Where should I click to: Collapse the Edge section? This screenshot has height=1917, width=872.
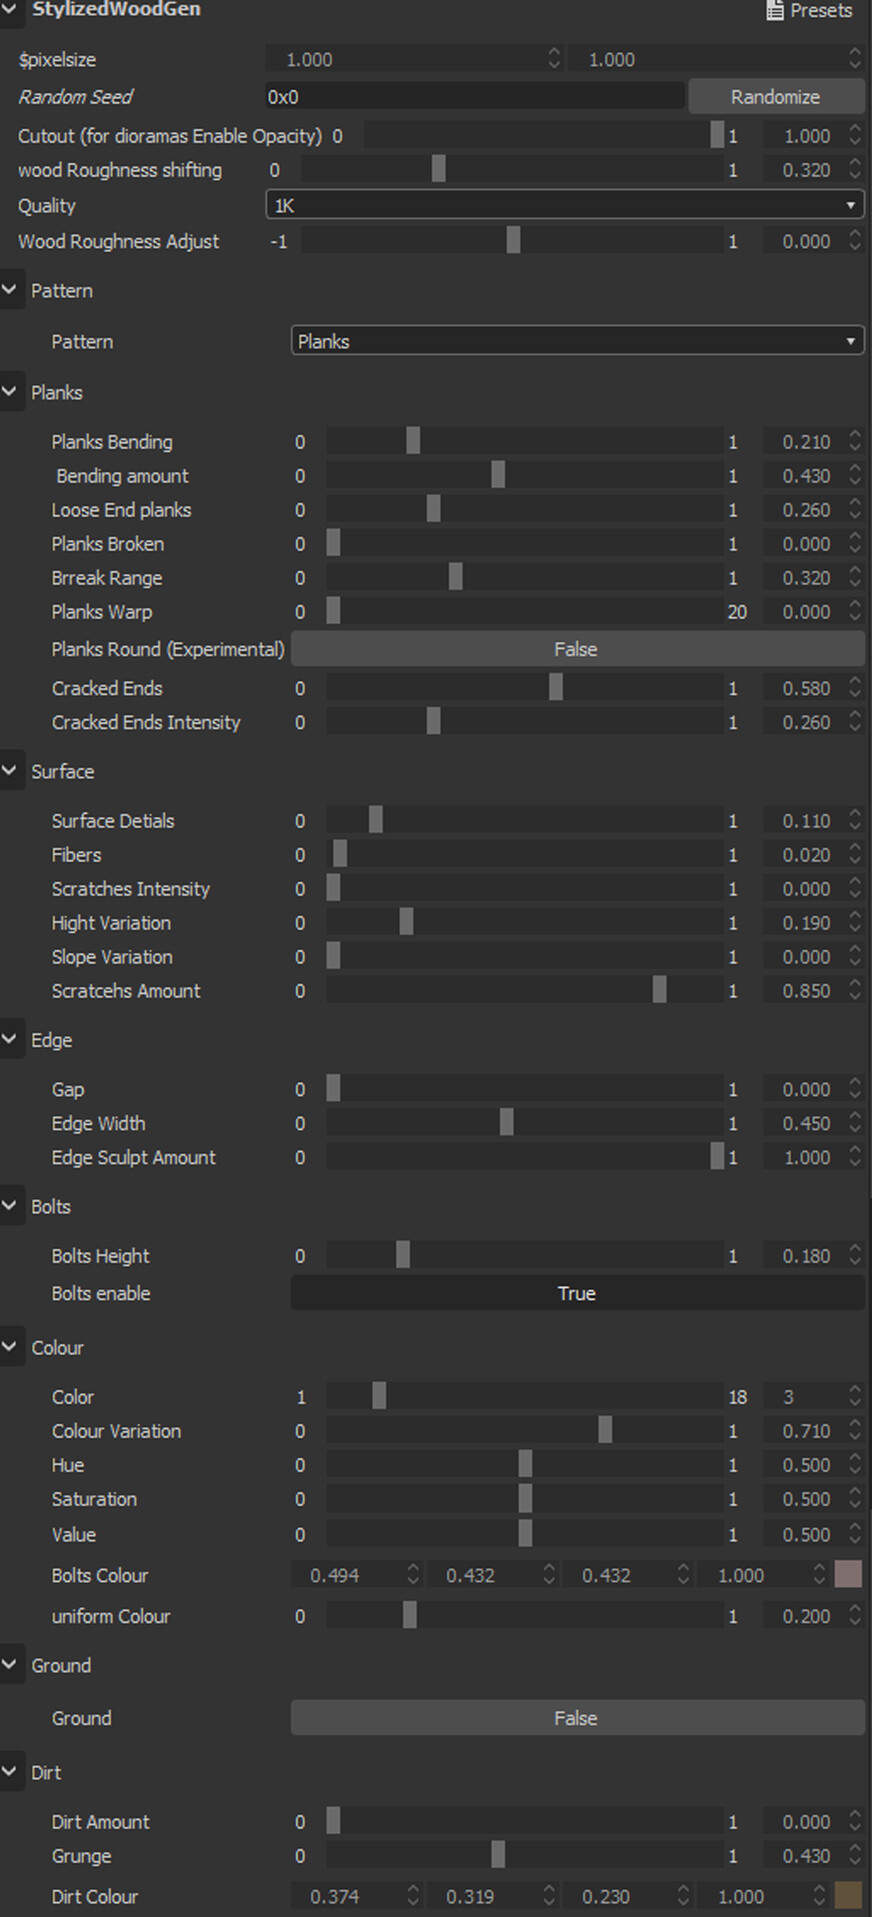click(10, 1040)
